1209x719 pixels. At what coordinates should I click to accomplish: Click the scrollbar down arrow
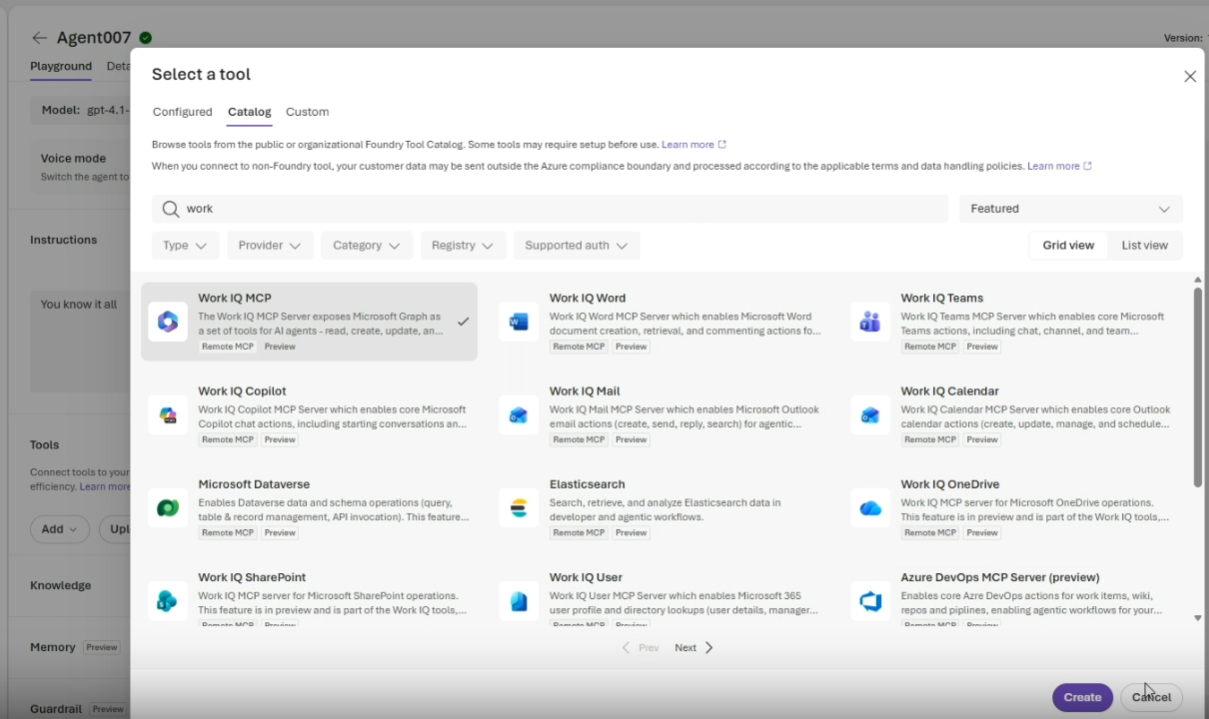tap(1198, 618)
